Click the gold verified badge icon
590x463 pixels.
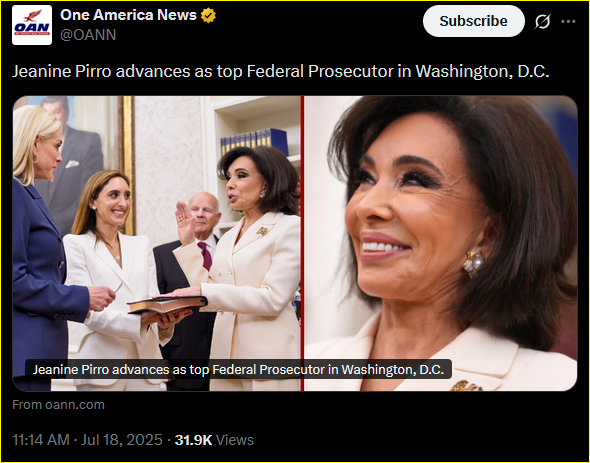click(208, 15)
